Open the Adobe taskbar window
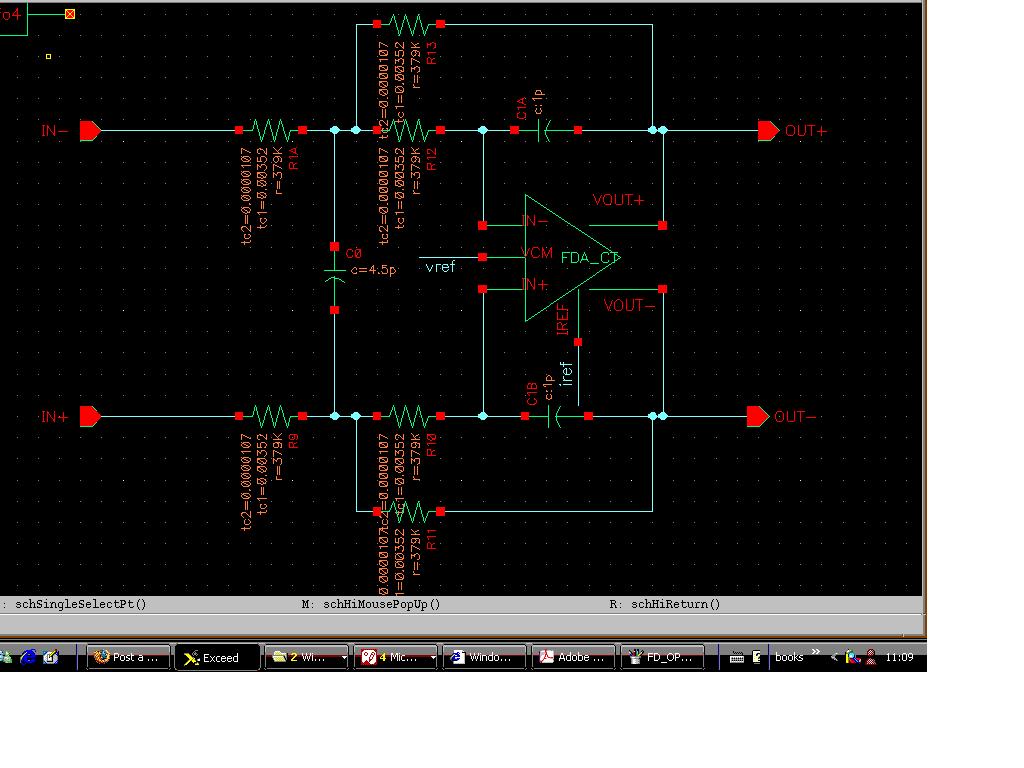1024x768 pixels. coord(573,658)
